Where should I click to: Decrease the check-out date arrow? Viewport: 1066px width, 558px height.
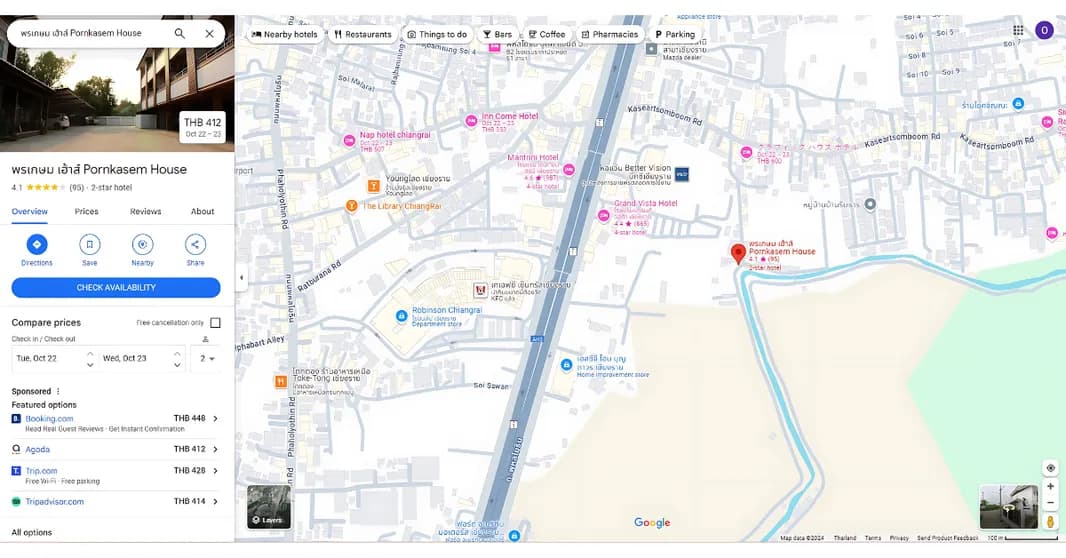[x=177, y=365]
